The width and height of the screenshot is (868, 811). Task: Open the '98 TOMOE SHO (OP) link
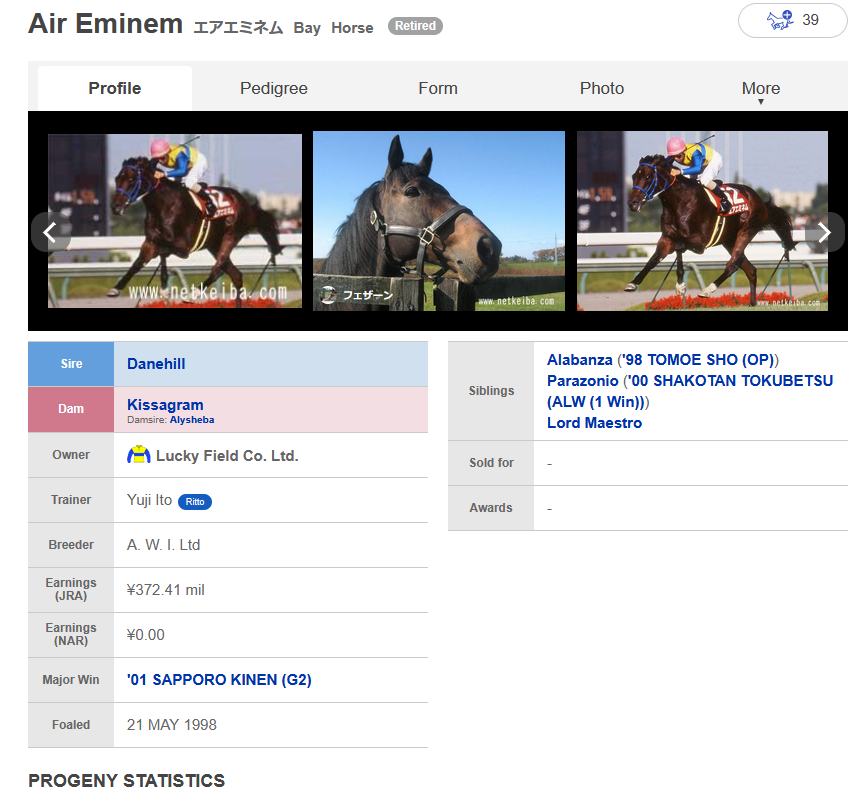[x=698, y=360]
